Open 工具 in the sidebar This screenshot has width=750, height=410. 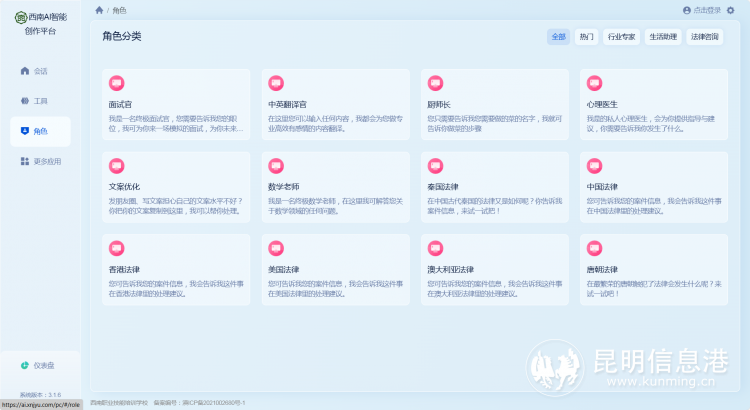pyautogui.click(x=40, y=101)
